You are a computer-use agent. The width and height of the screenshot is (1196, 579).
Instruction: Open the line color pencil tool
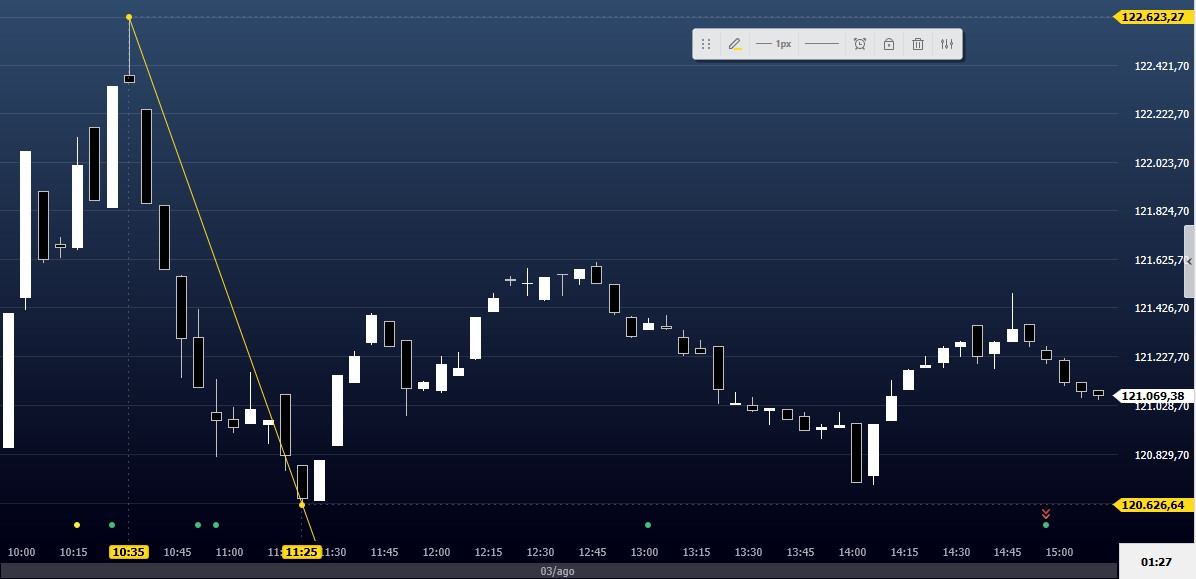[x=735, y=44]
